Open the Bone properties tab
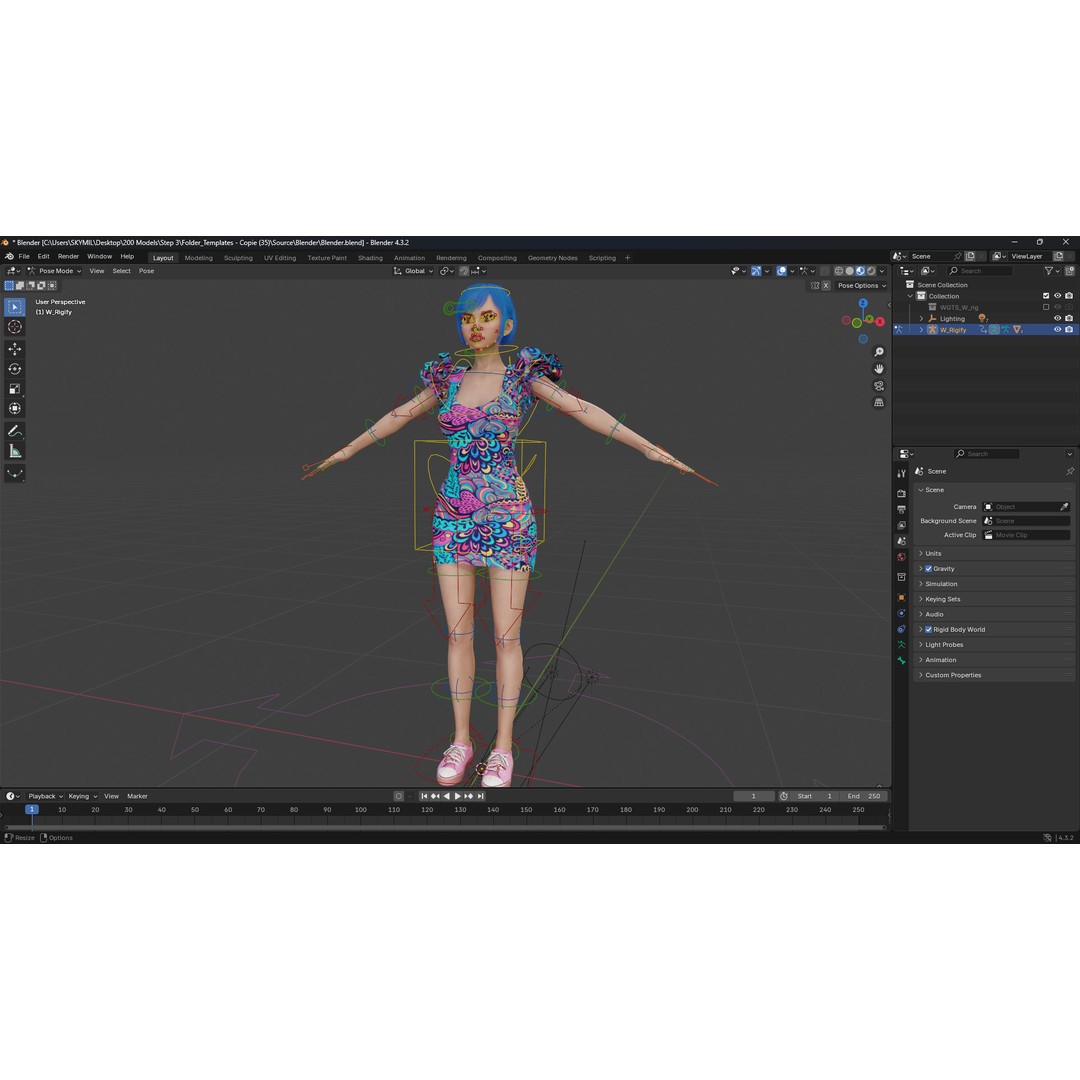The image size is (1080, 1080). pos(901,661)
